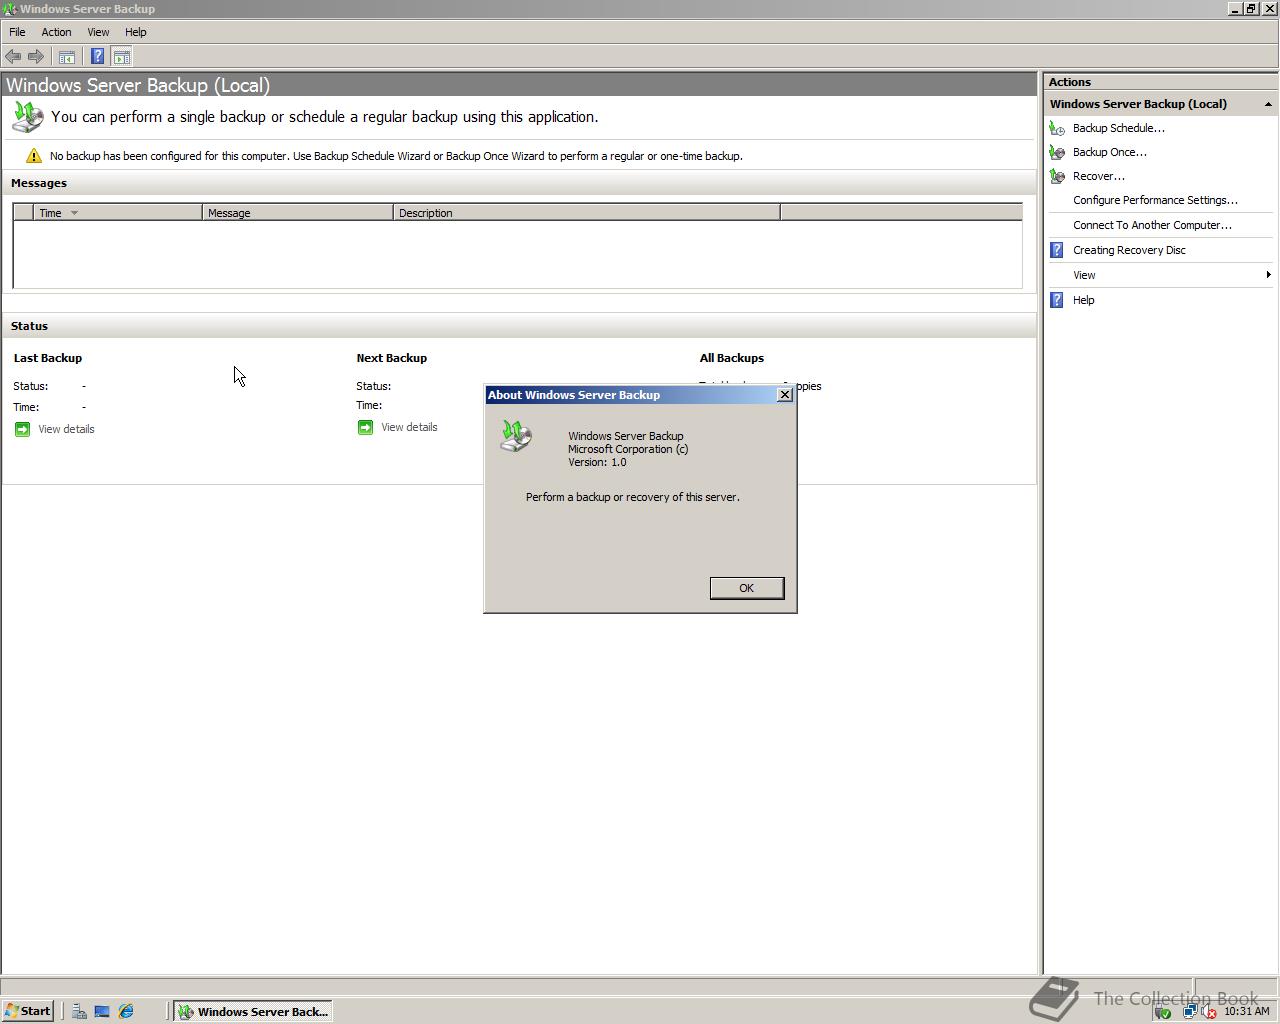Screen dimensions: 1280x1024
Task: Sort messages by Time column
Action: point(118,213)
